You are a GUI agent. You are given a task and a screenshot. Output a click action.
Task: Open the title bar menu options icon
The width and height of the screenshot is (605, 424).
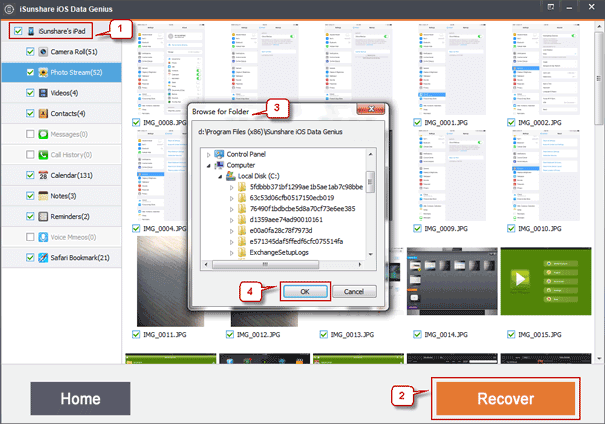click(x=551, y=7)
